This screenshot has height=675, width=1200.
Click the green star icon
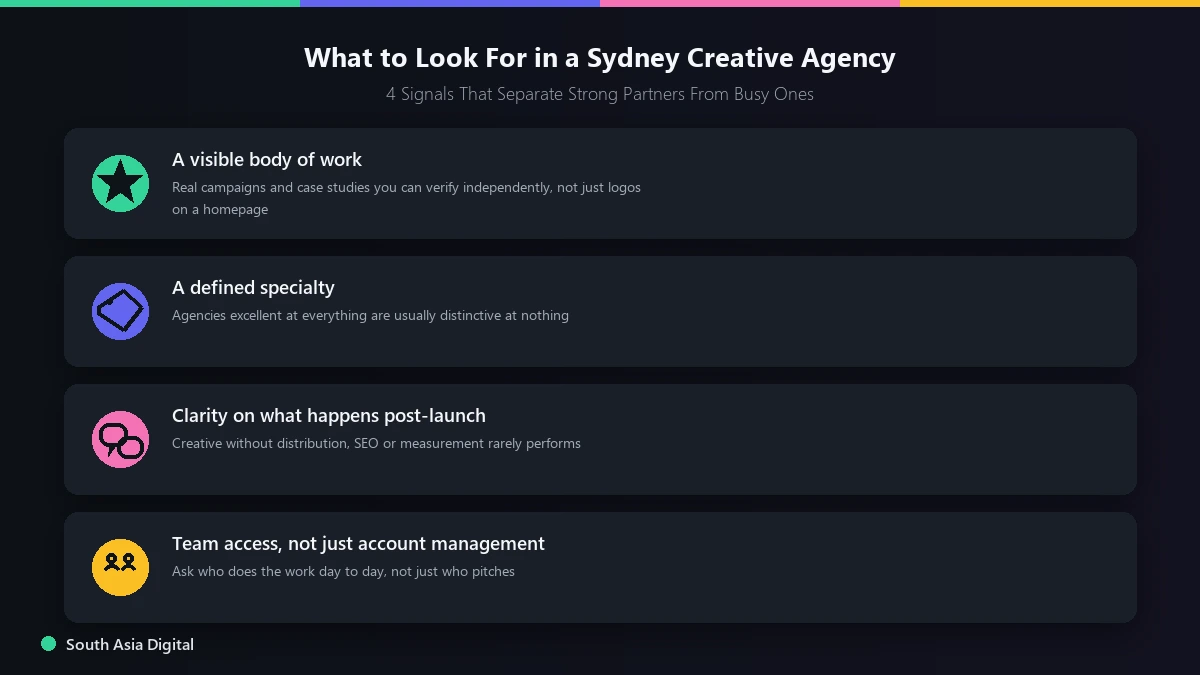coord(120,183)
